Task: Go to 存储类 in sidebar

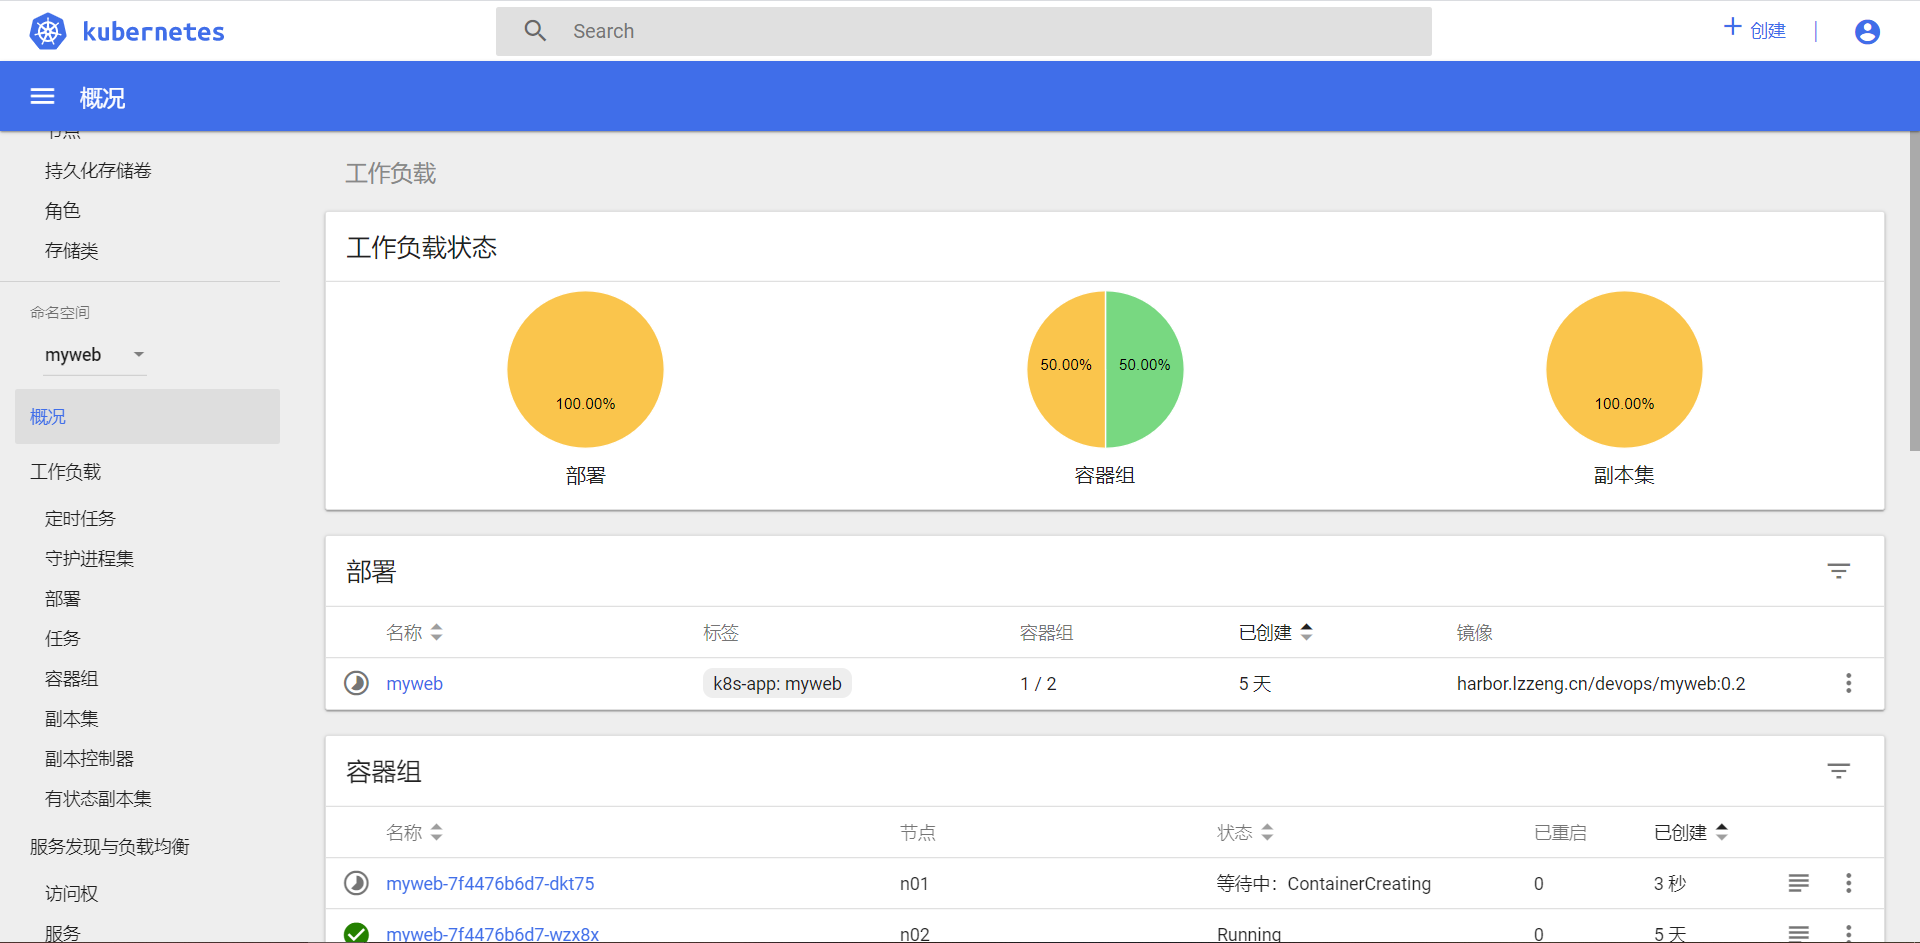Action: point(71,251)
